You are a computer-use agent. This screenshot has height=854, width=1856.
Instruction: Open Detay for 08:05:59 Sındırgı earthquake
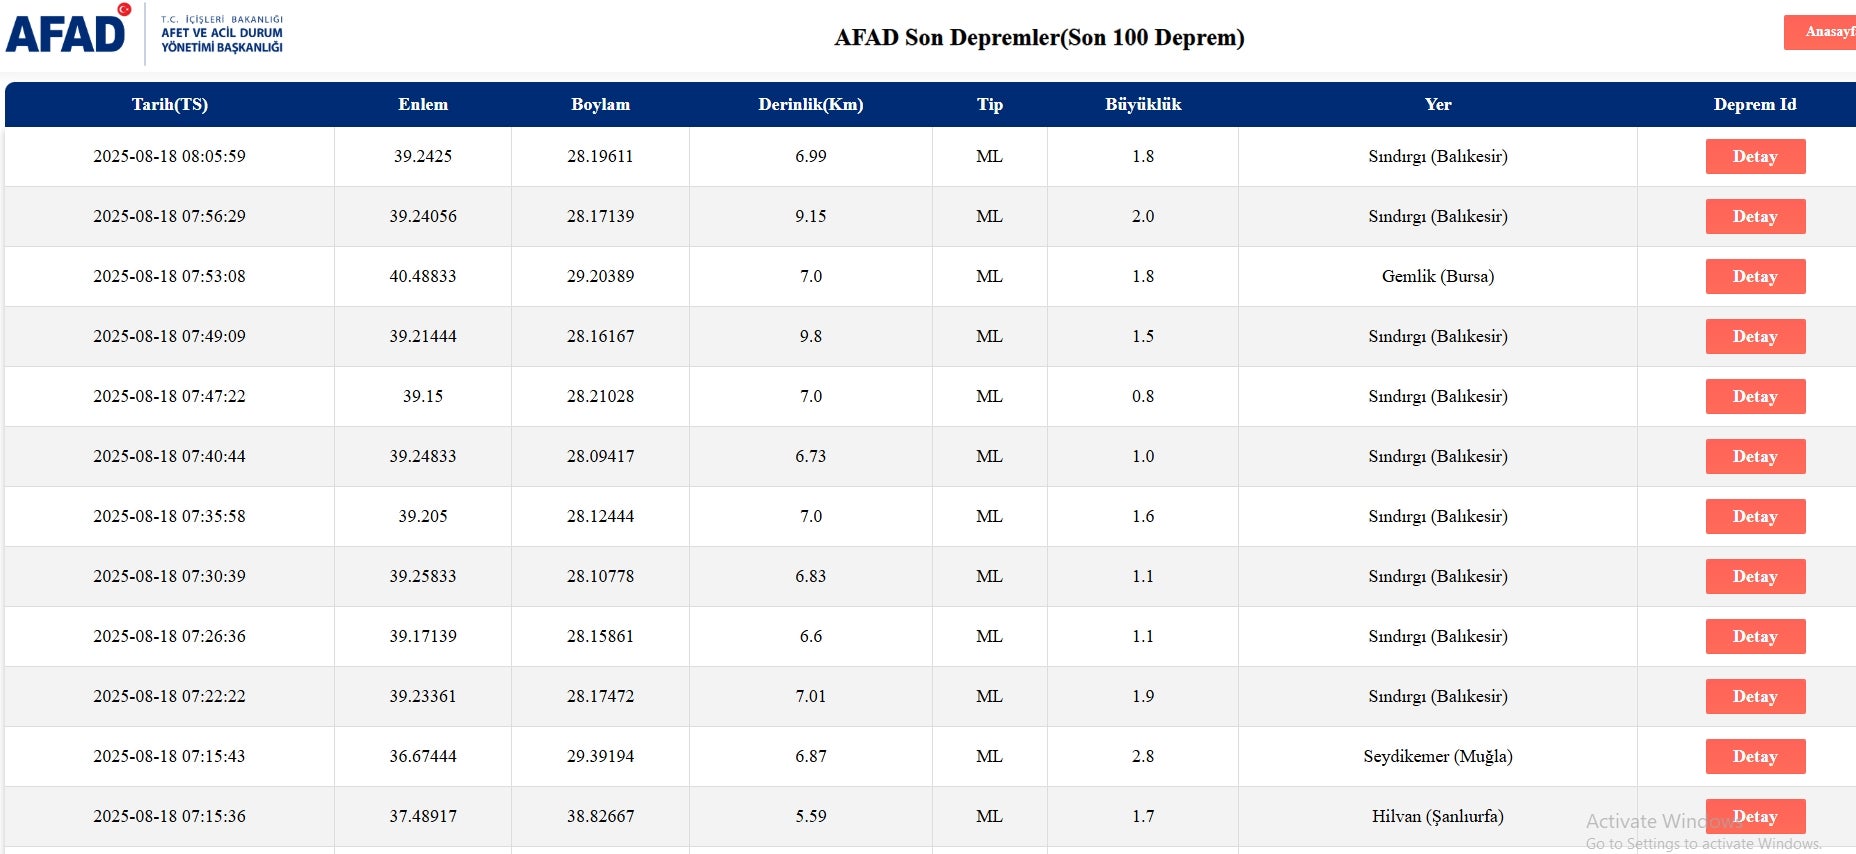point(1754,157)
